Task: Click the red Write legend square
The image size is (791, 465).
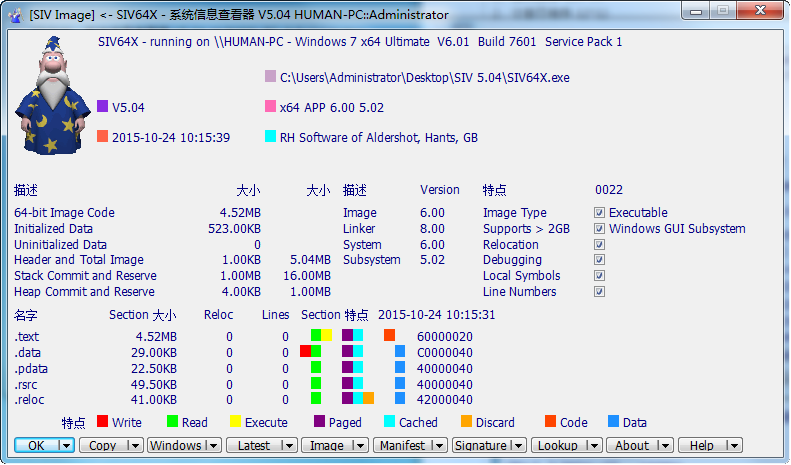Action: [101, 422]
